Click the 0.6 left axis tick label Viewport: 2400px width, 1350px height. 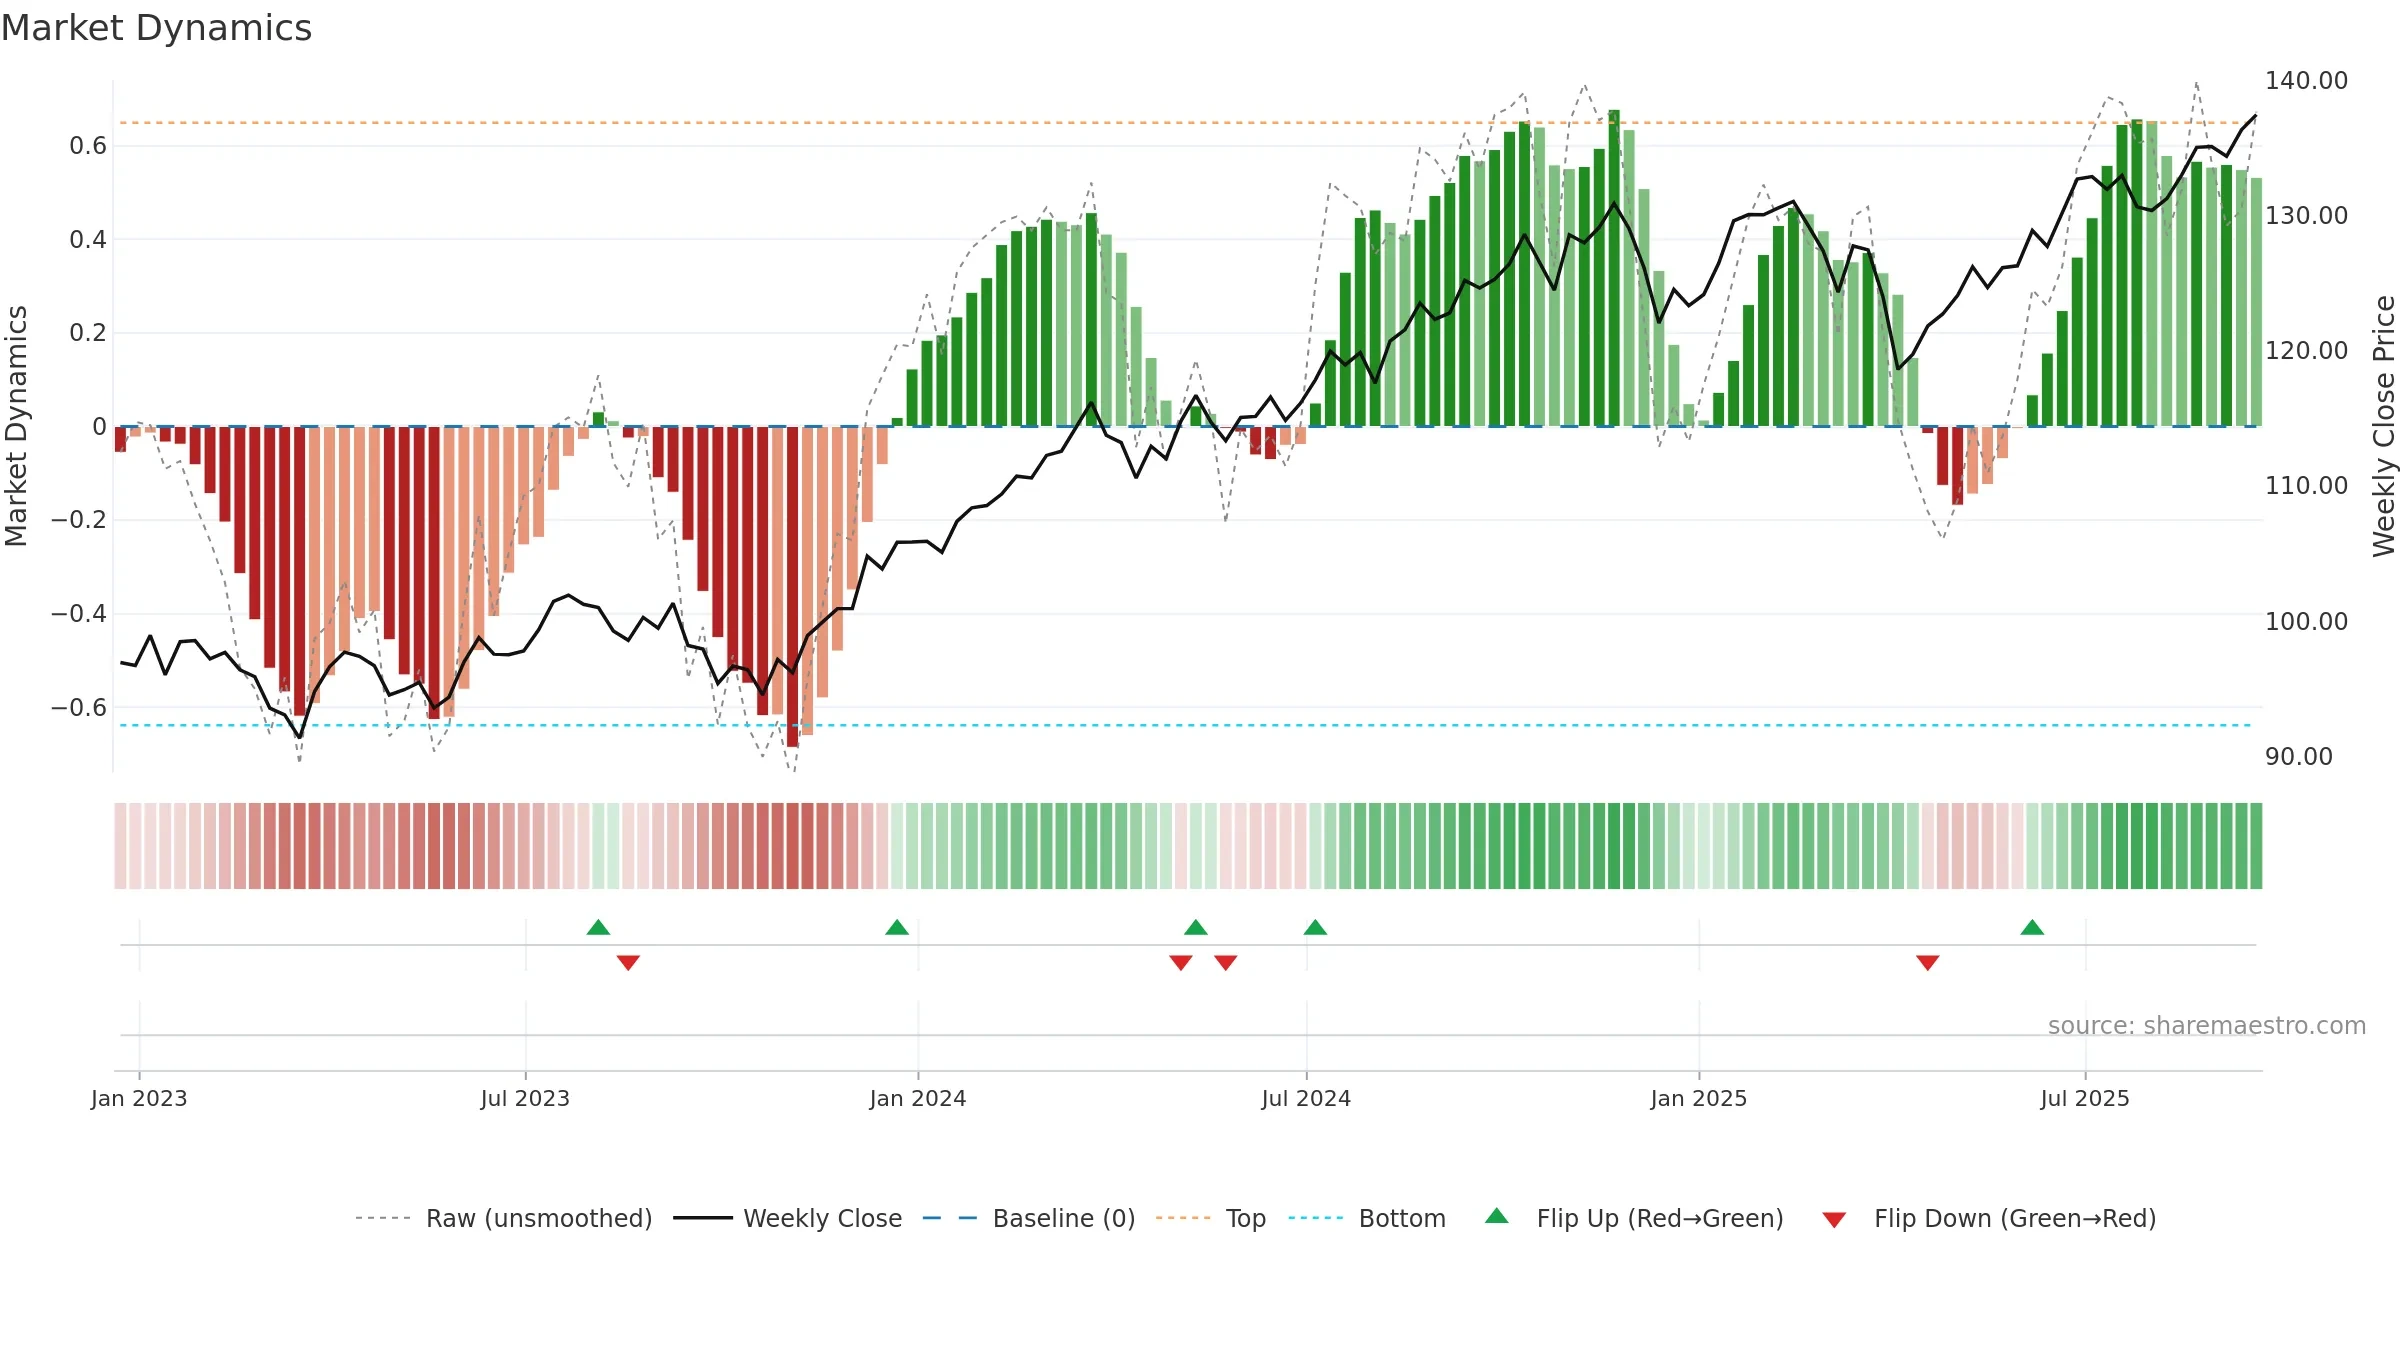(87, 146)
